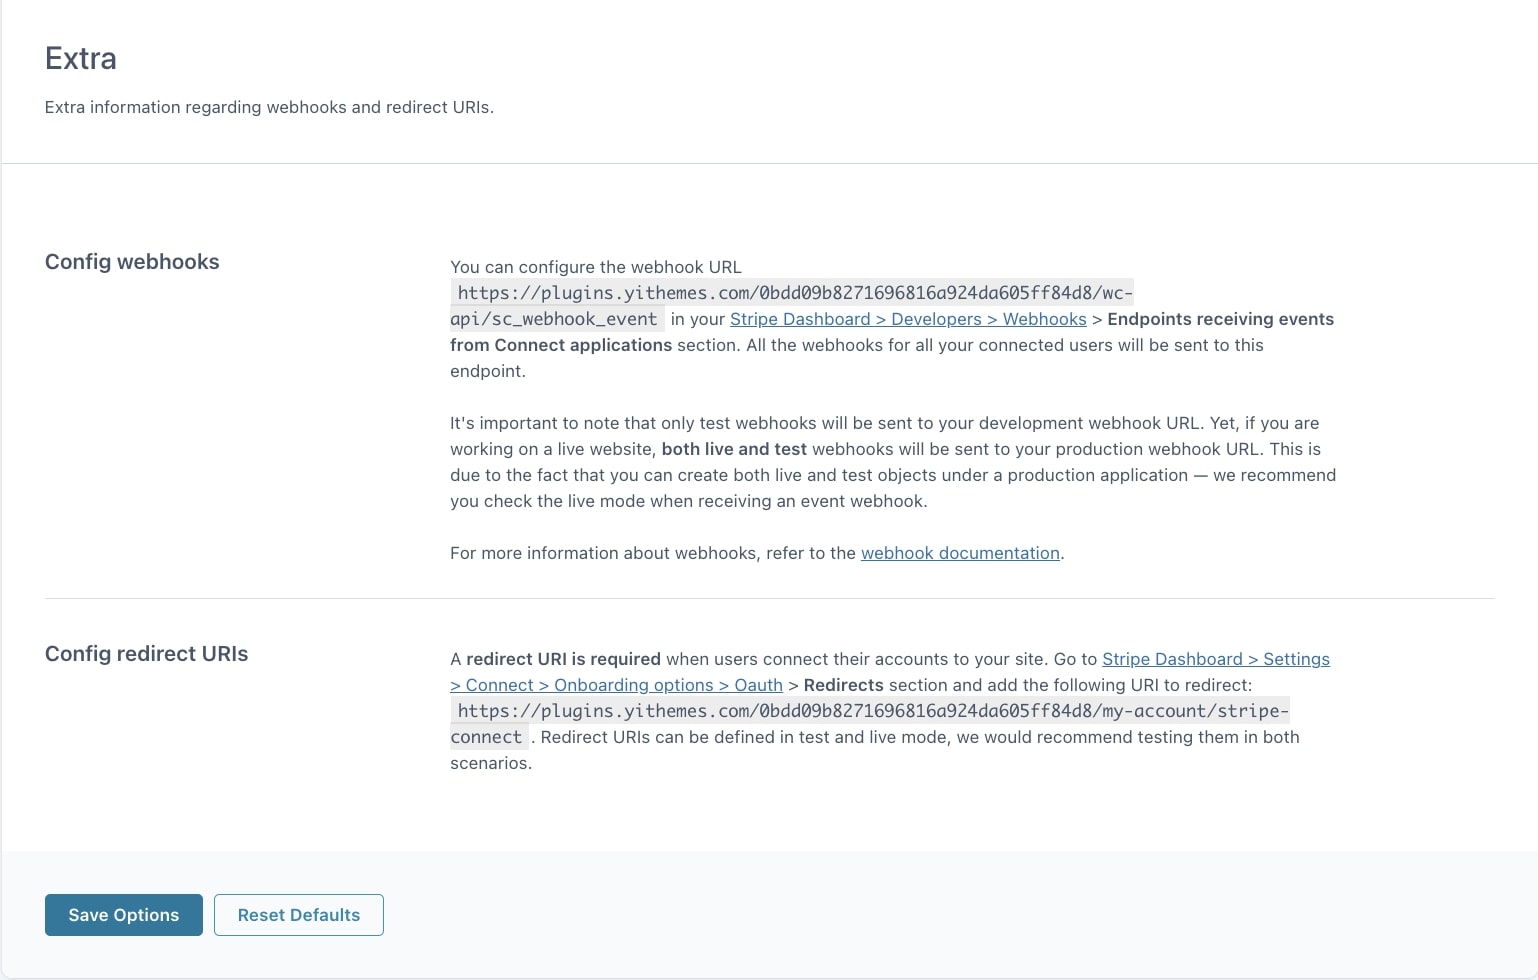Viewport: 1538px width, 980px height.
Task: Follow the Stripe Dashboard > Settings link
Action: pyautogui.click(x=1215, y=659)
